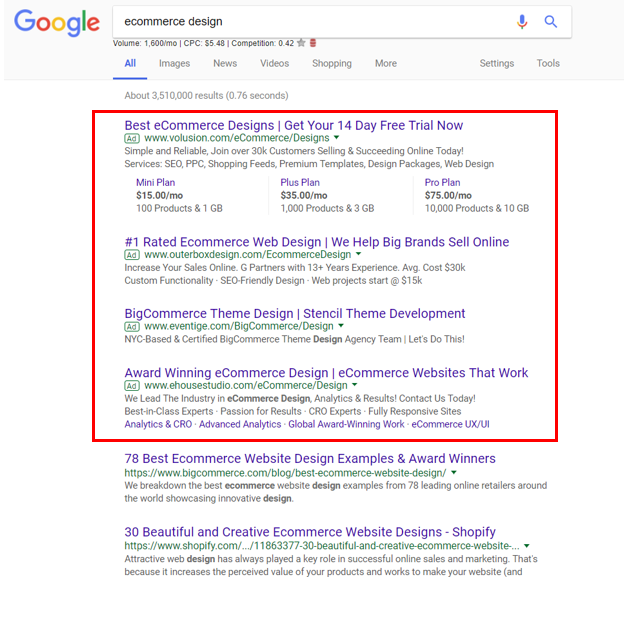Expand dropdown arrow next to shopify.com URL
Viewport: 624px width, 640px height.
coord(527,546)
